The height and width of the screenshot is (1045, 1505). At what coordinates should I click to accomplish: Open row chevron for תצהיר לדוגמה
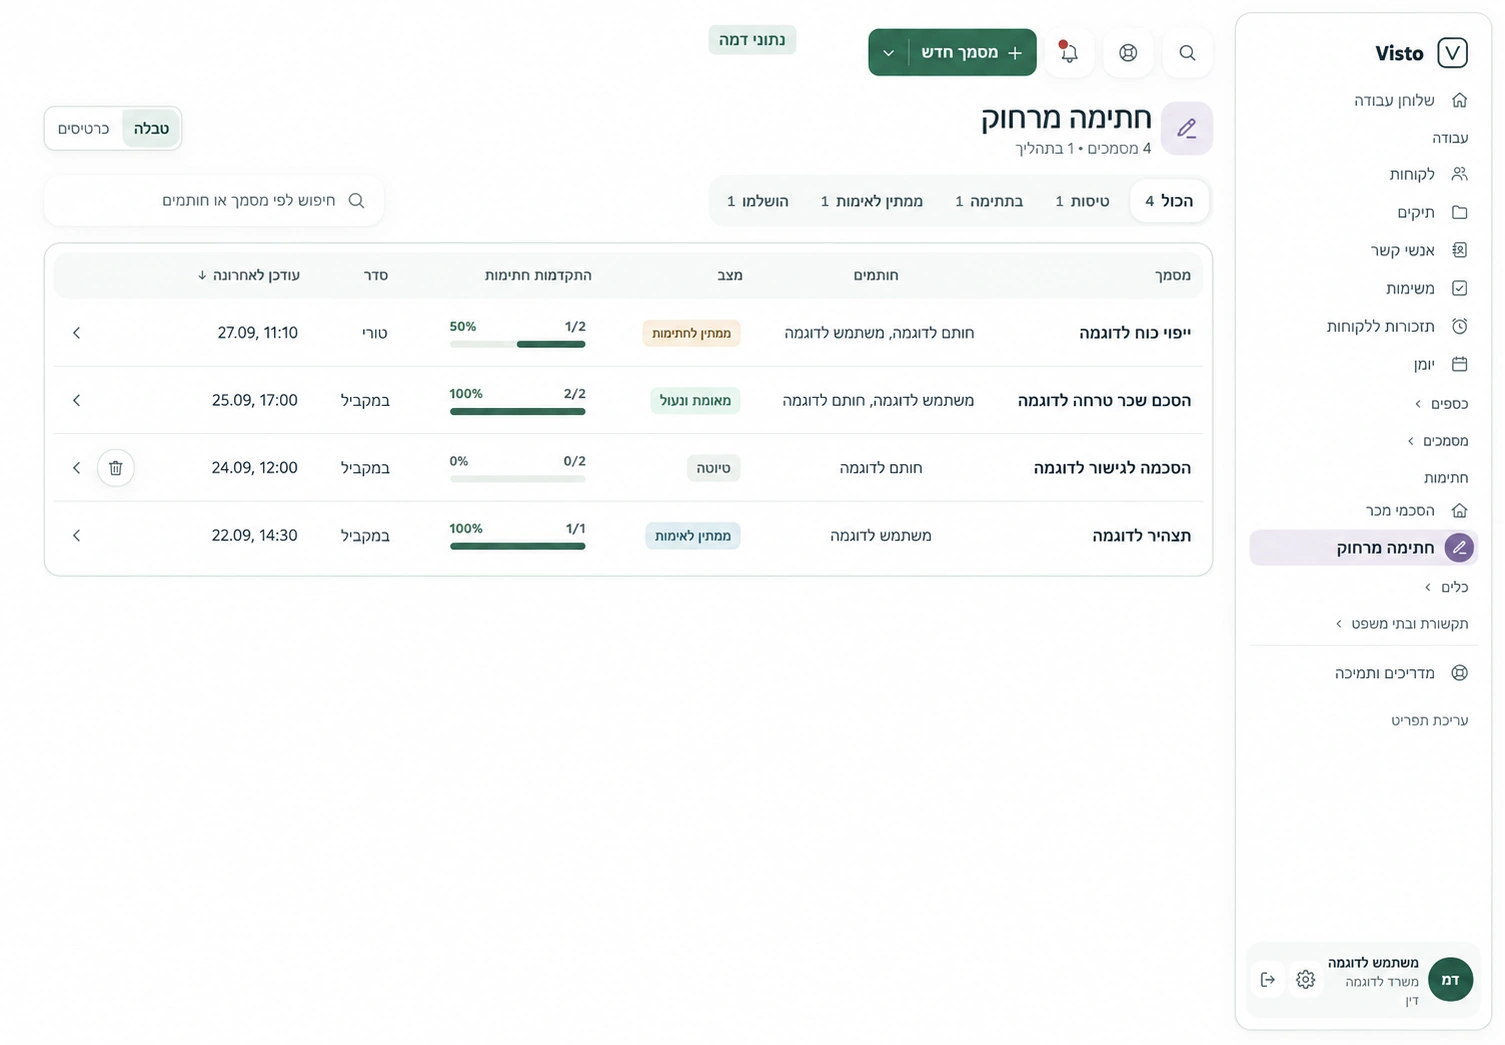pyautogui.click(x=77, y=536)
